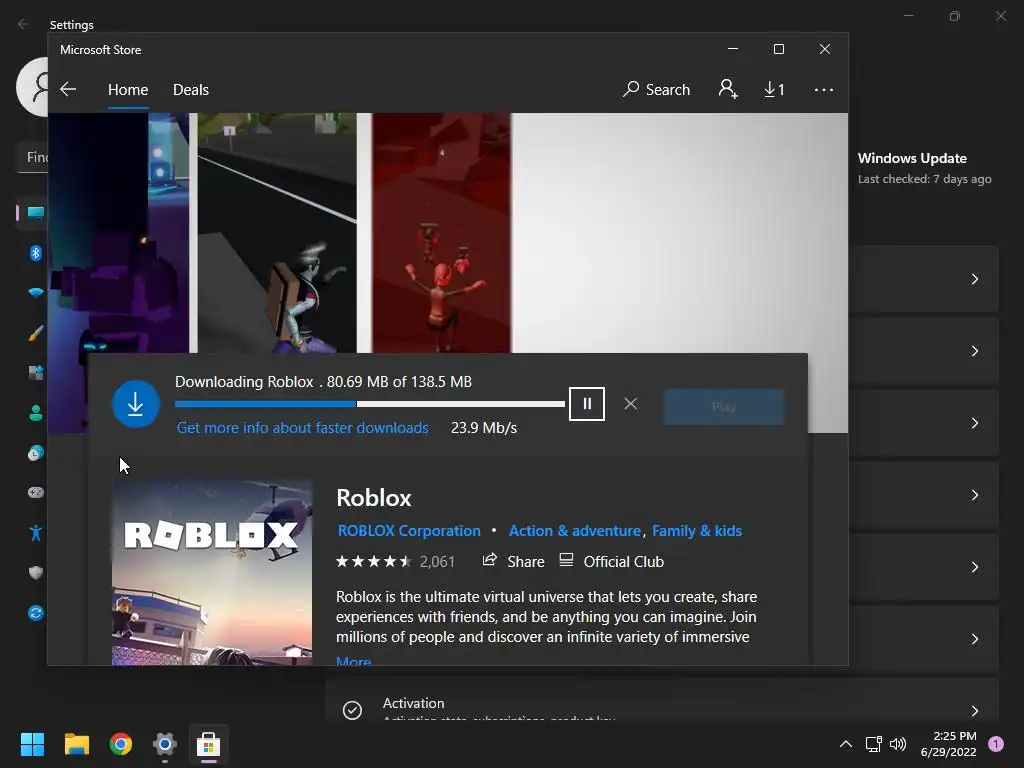Open Privacy & security shield in Settings
Screen dimensions: 1024x768
pyautogui.click(x=36, y=573)
